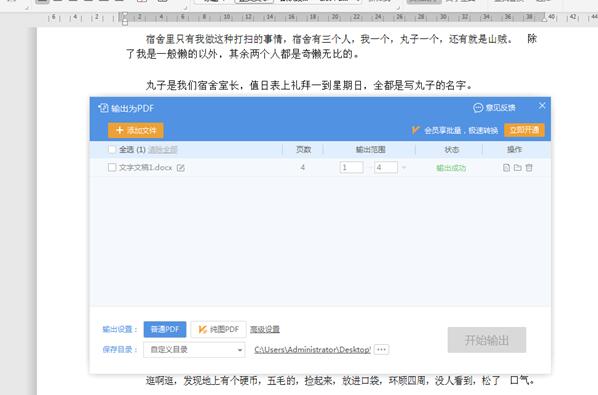Delete 文字文稿1.docx using trash icon
Screen dimensions: 598x395
(x=529, y=168)
